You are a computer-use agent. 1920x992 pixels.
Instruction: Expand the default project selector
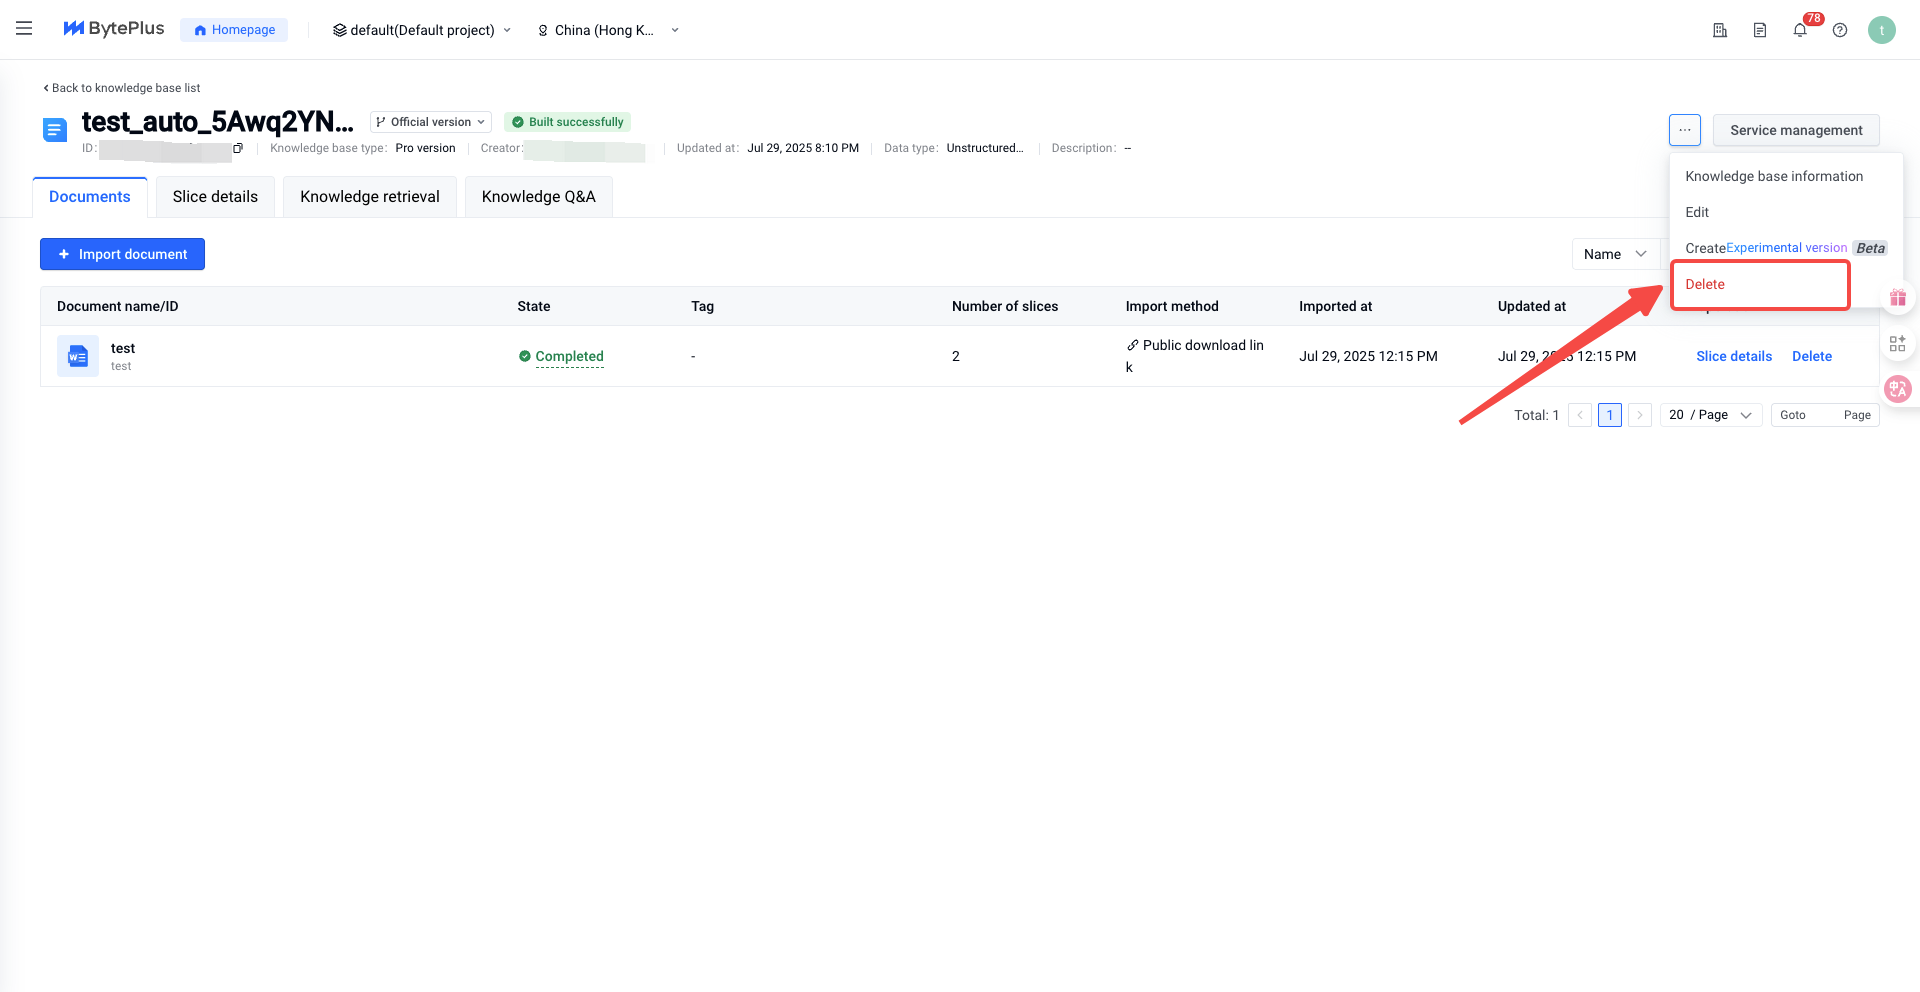[422, 30]
